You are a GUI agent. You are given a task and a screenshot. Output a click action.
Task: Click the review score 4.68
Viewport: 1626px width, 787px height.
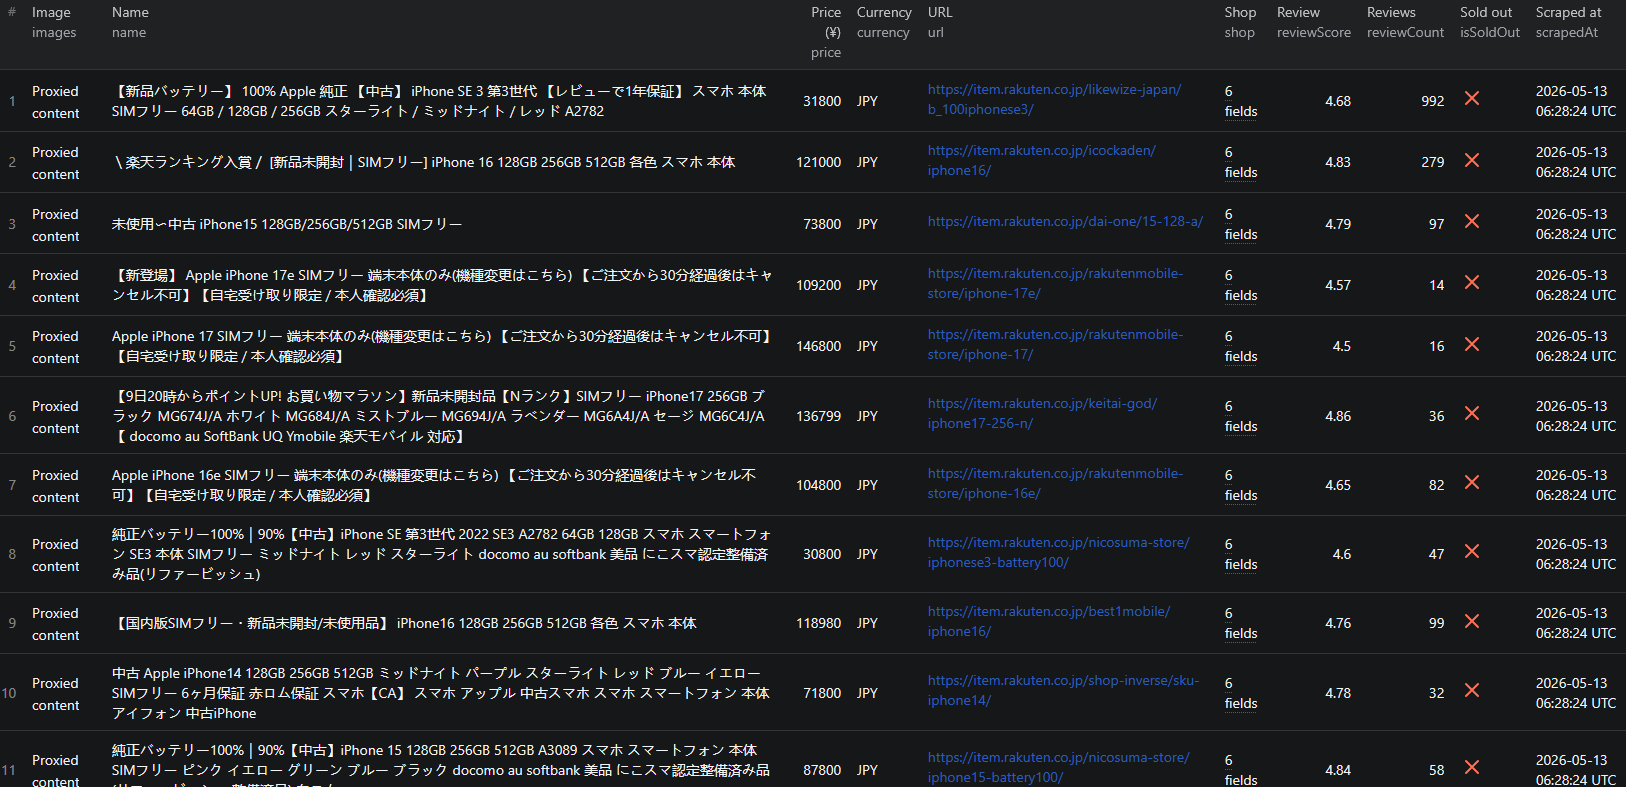[1338, 101]
